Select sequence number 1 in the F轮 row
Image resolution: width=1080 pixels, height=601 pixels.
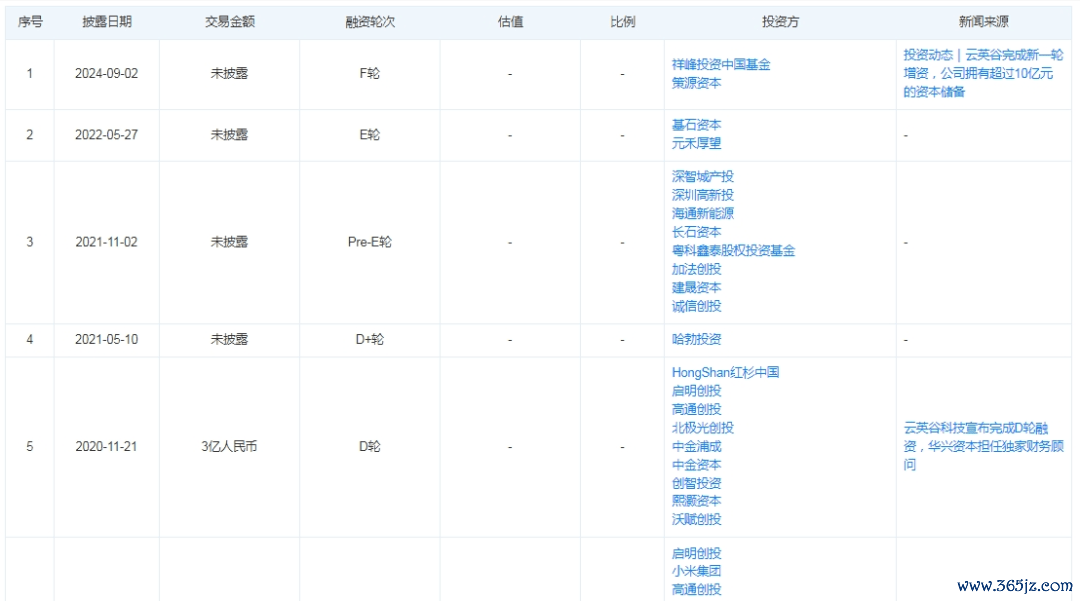pos(30,74)
